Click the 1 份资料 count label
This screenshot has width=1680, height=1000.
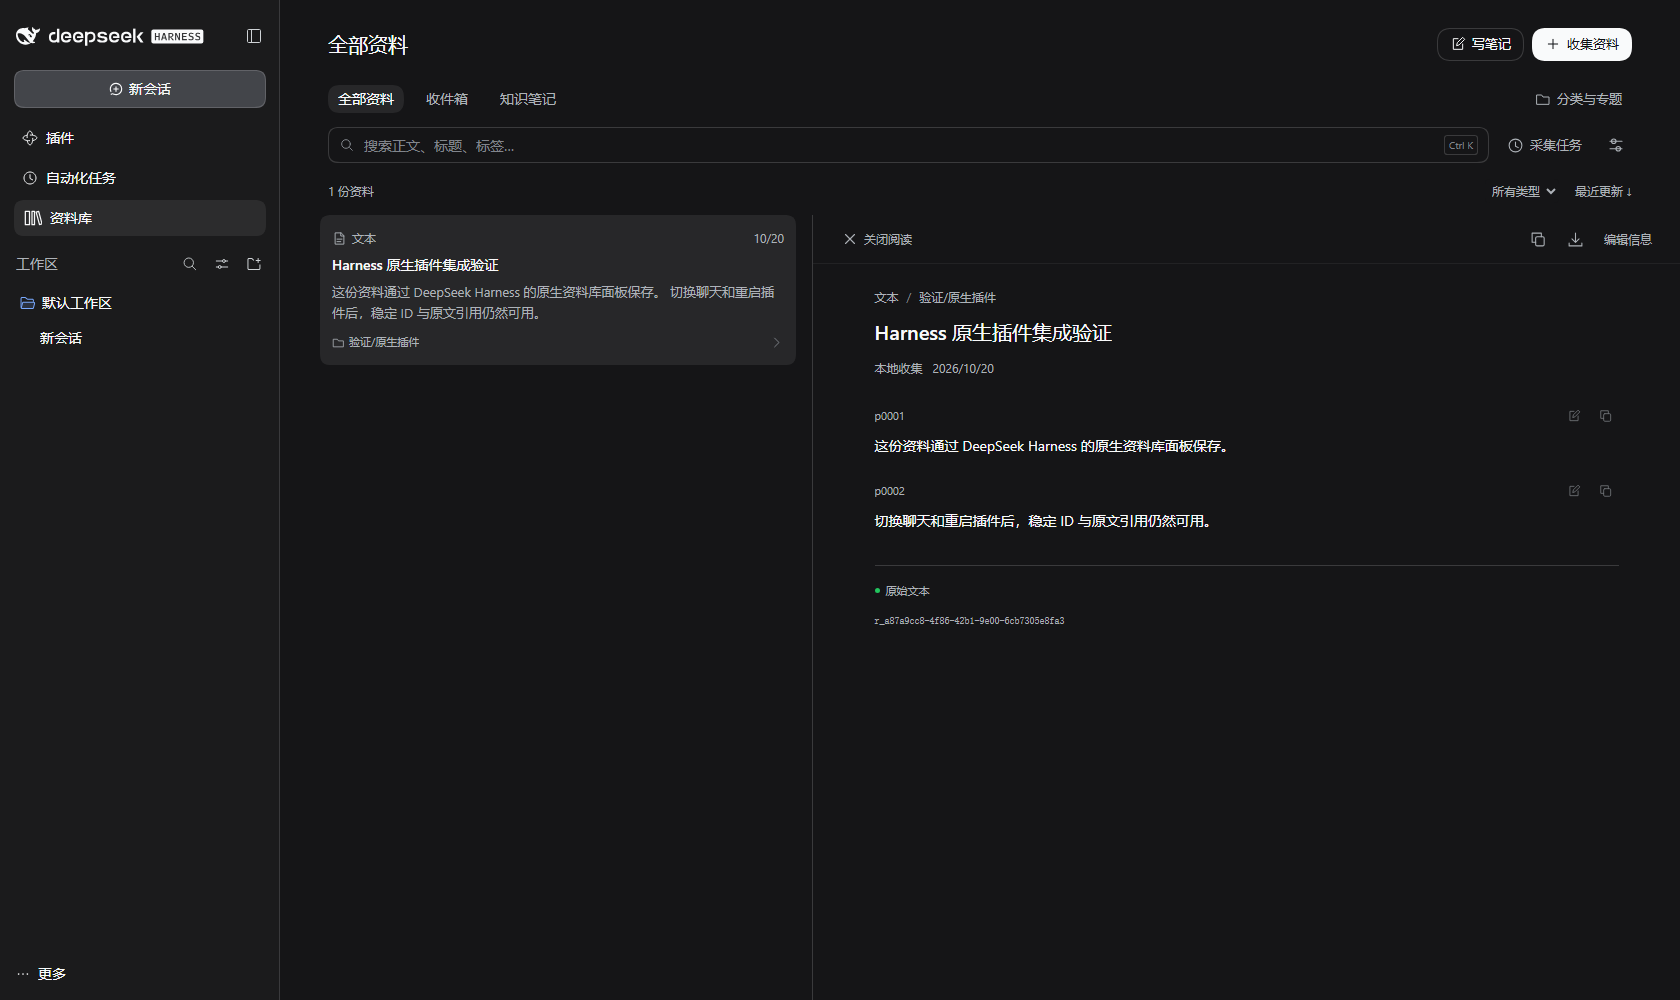(351, 191)
